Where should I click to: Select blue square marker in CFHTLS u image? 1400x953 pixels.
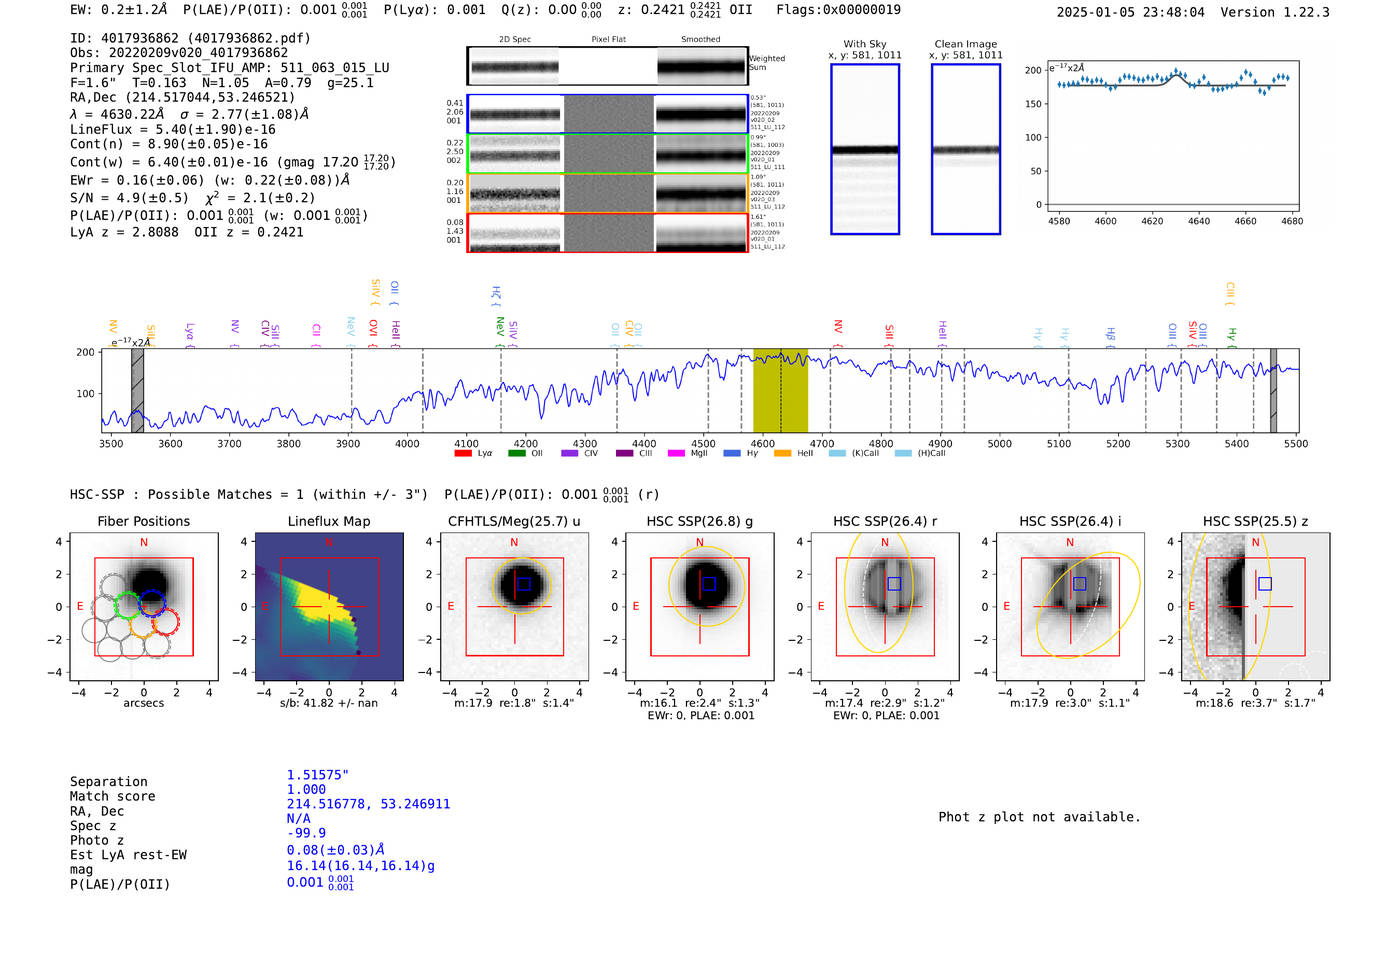click(x=523, y=584)
